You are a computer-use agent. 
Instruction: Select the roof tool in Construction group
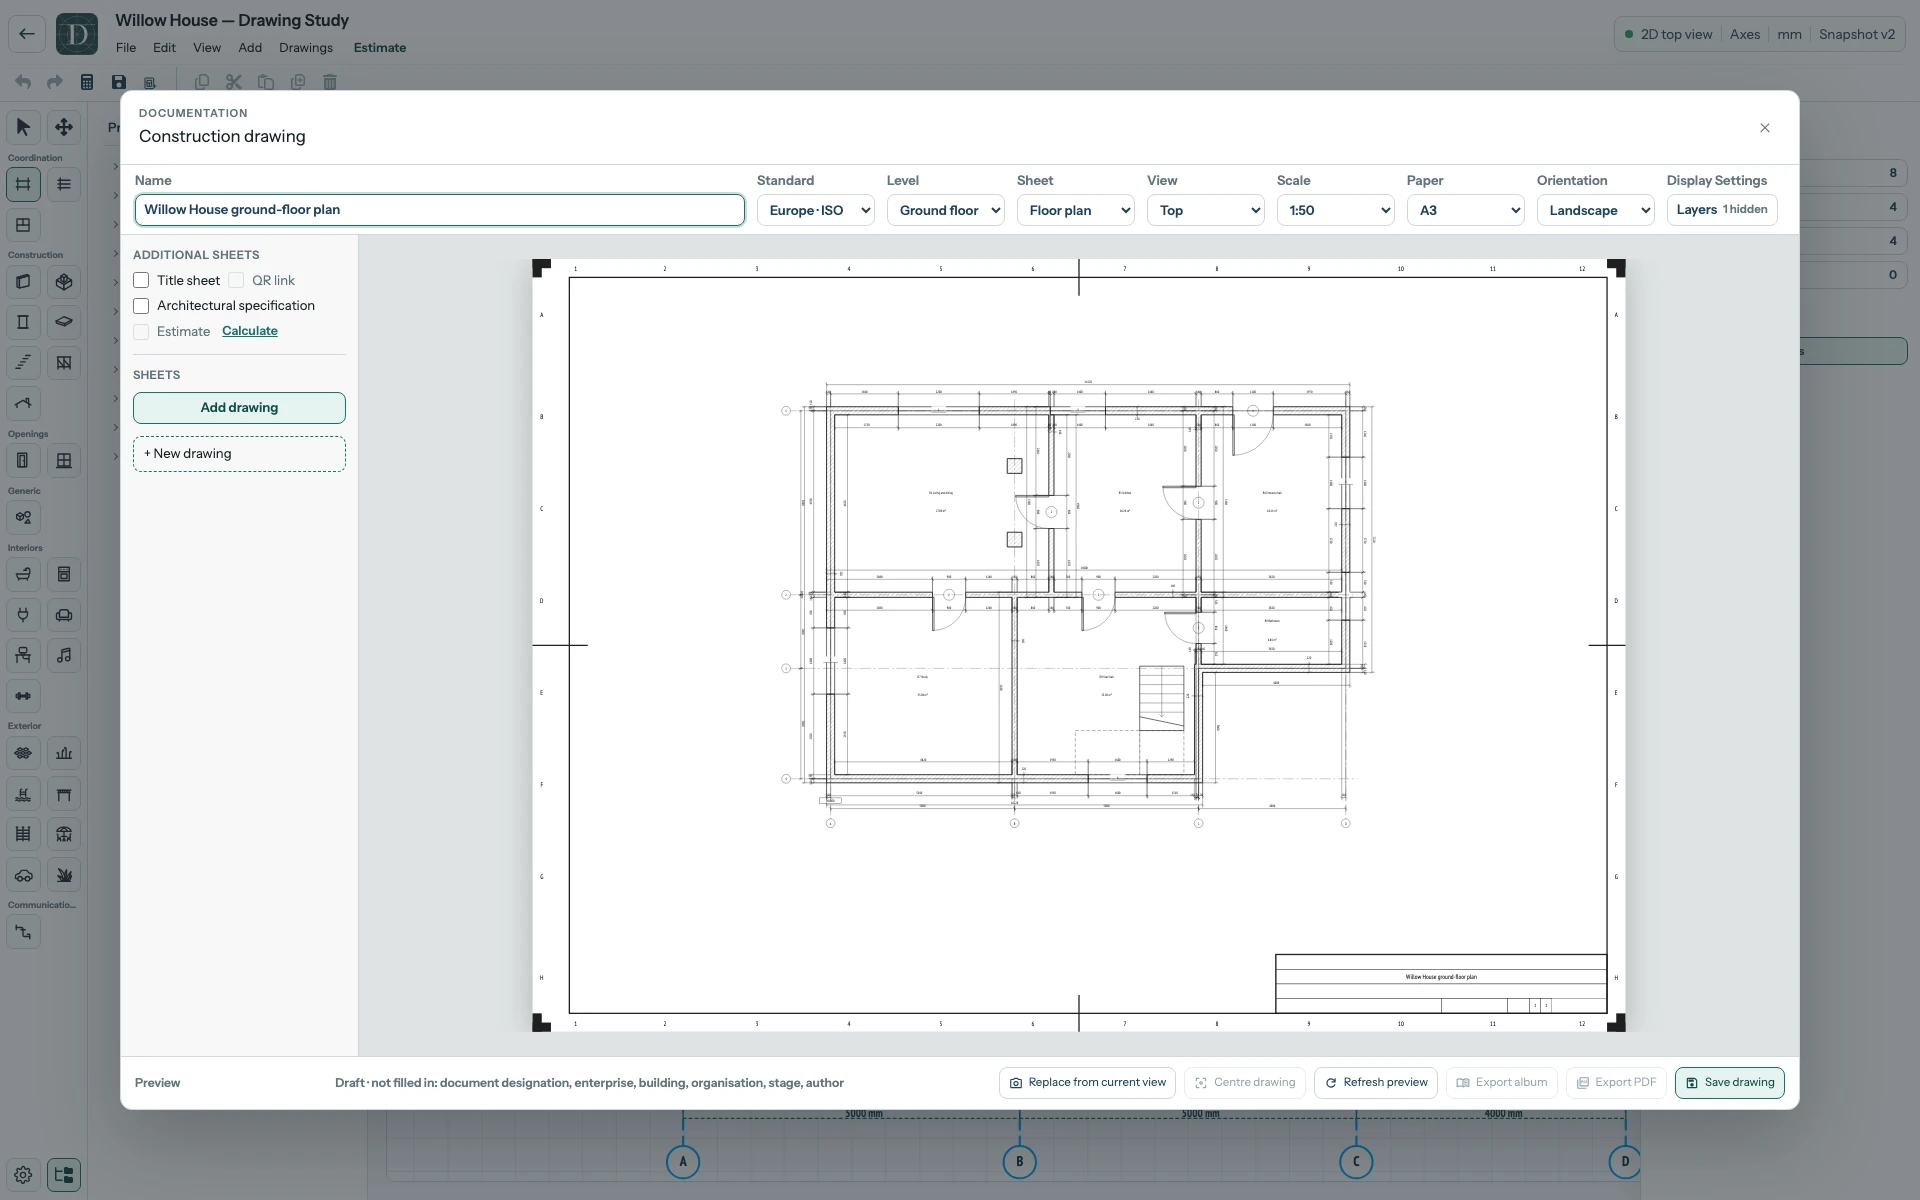(23, 403)
